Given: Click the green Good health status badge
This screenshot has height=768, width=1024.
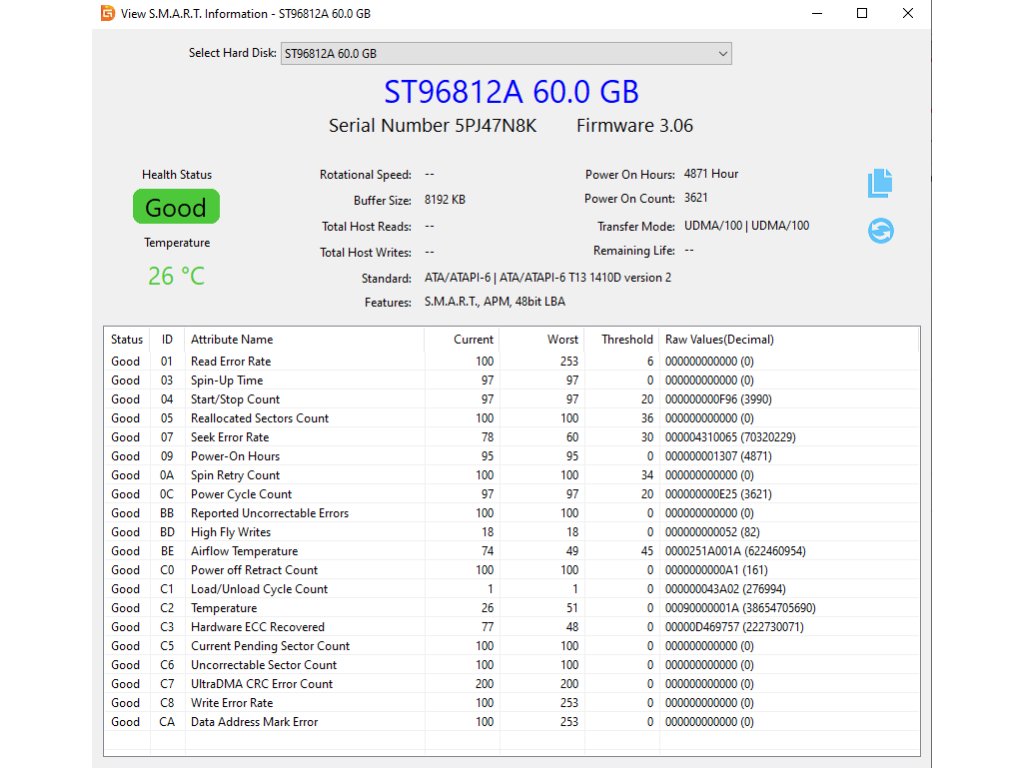Looking at the screenshot, I should click(176, 207).
